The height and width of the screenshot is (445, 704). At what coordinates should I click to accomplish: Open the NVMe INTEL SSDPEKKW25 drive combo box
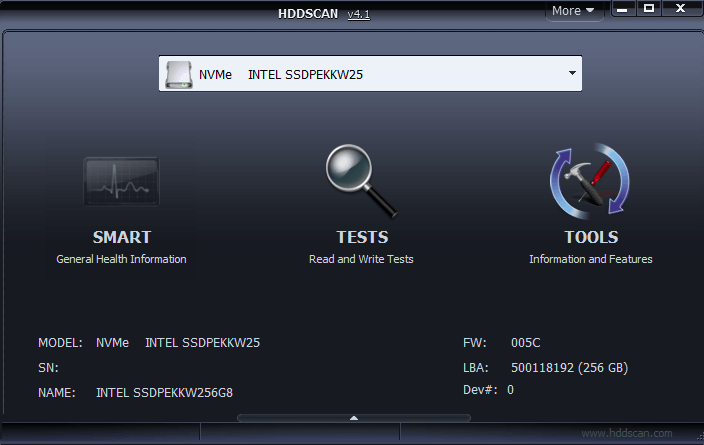370,73
